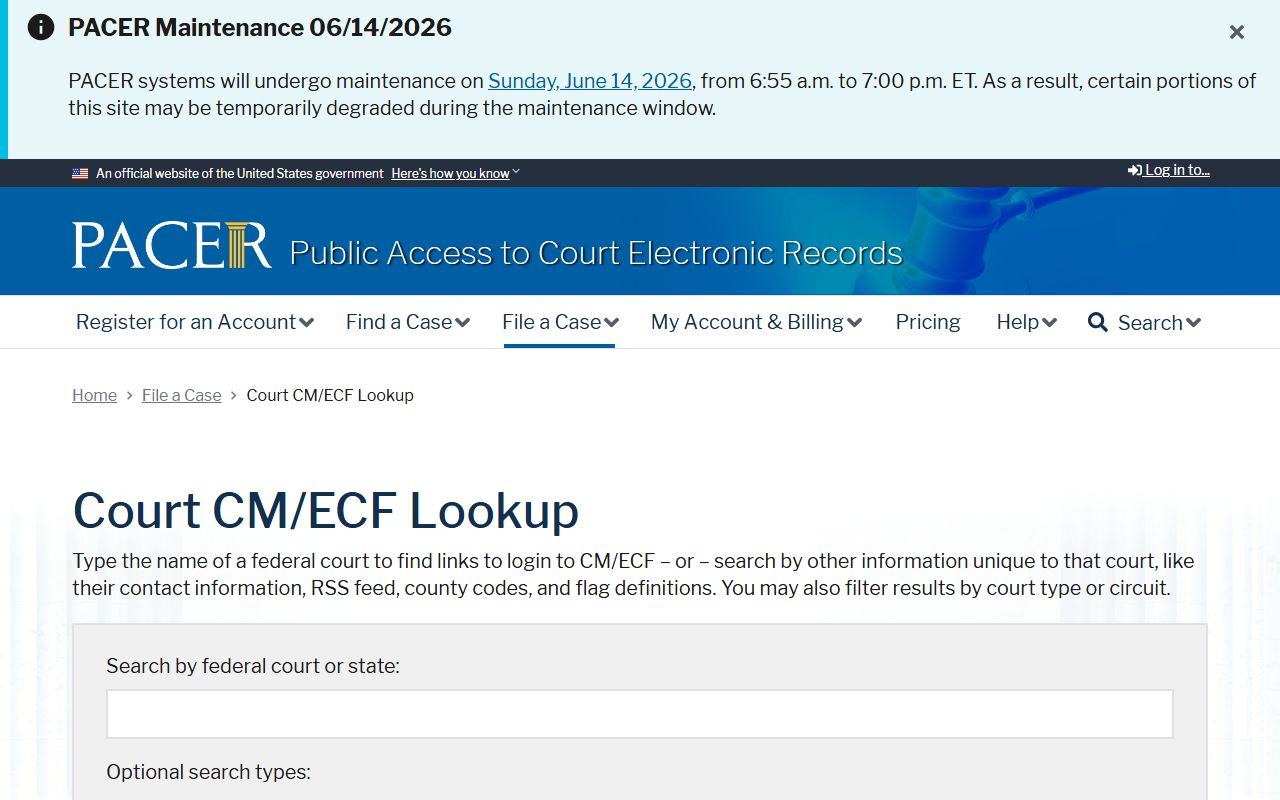Click the magnifying glass search icon
The width and height of the screenshot is (1280, 800).
click(x=1098, y=322)
